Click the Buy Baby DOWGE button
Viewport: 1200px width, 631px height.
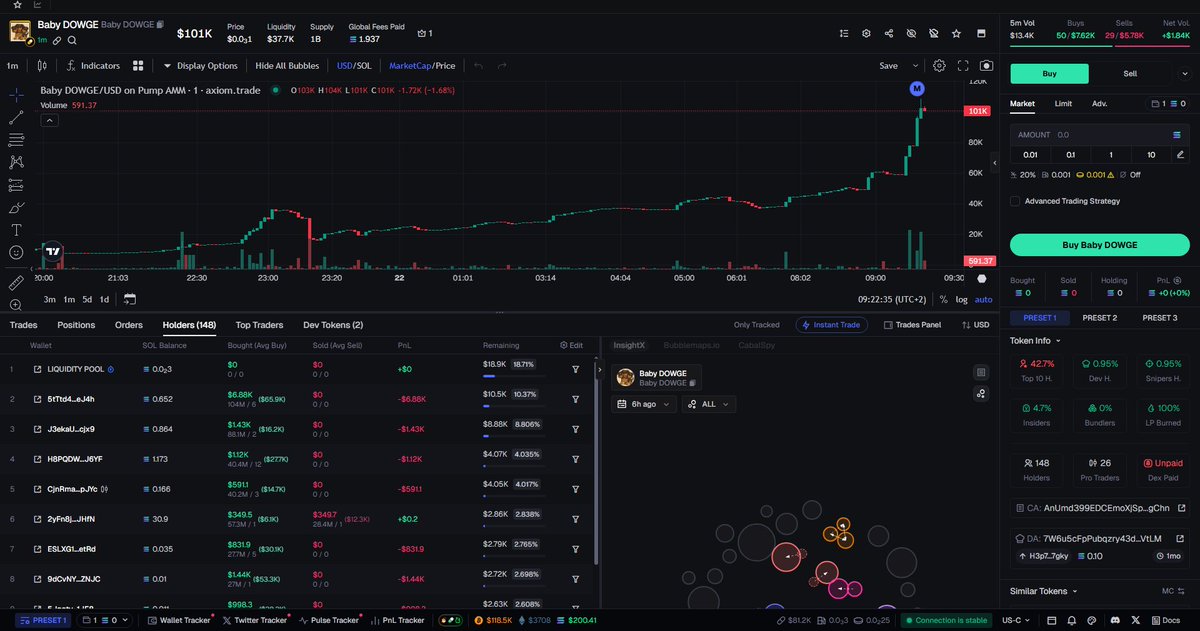pos(1099,245)
